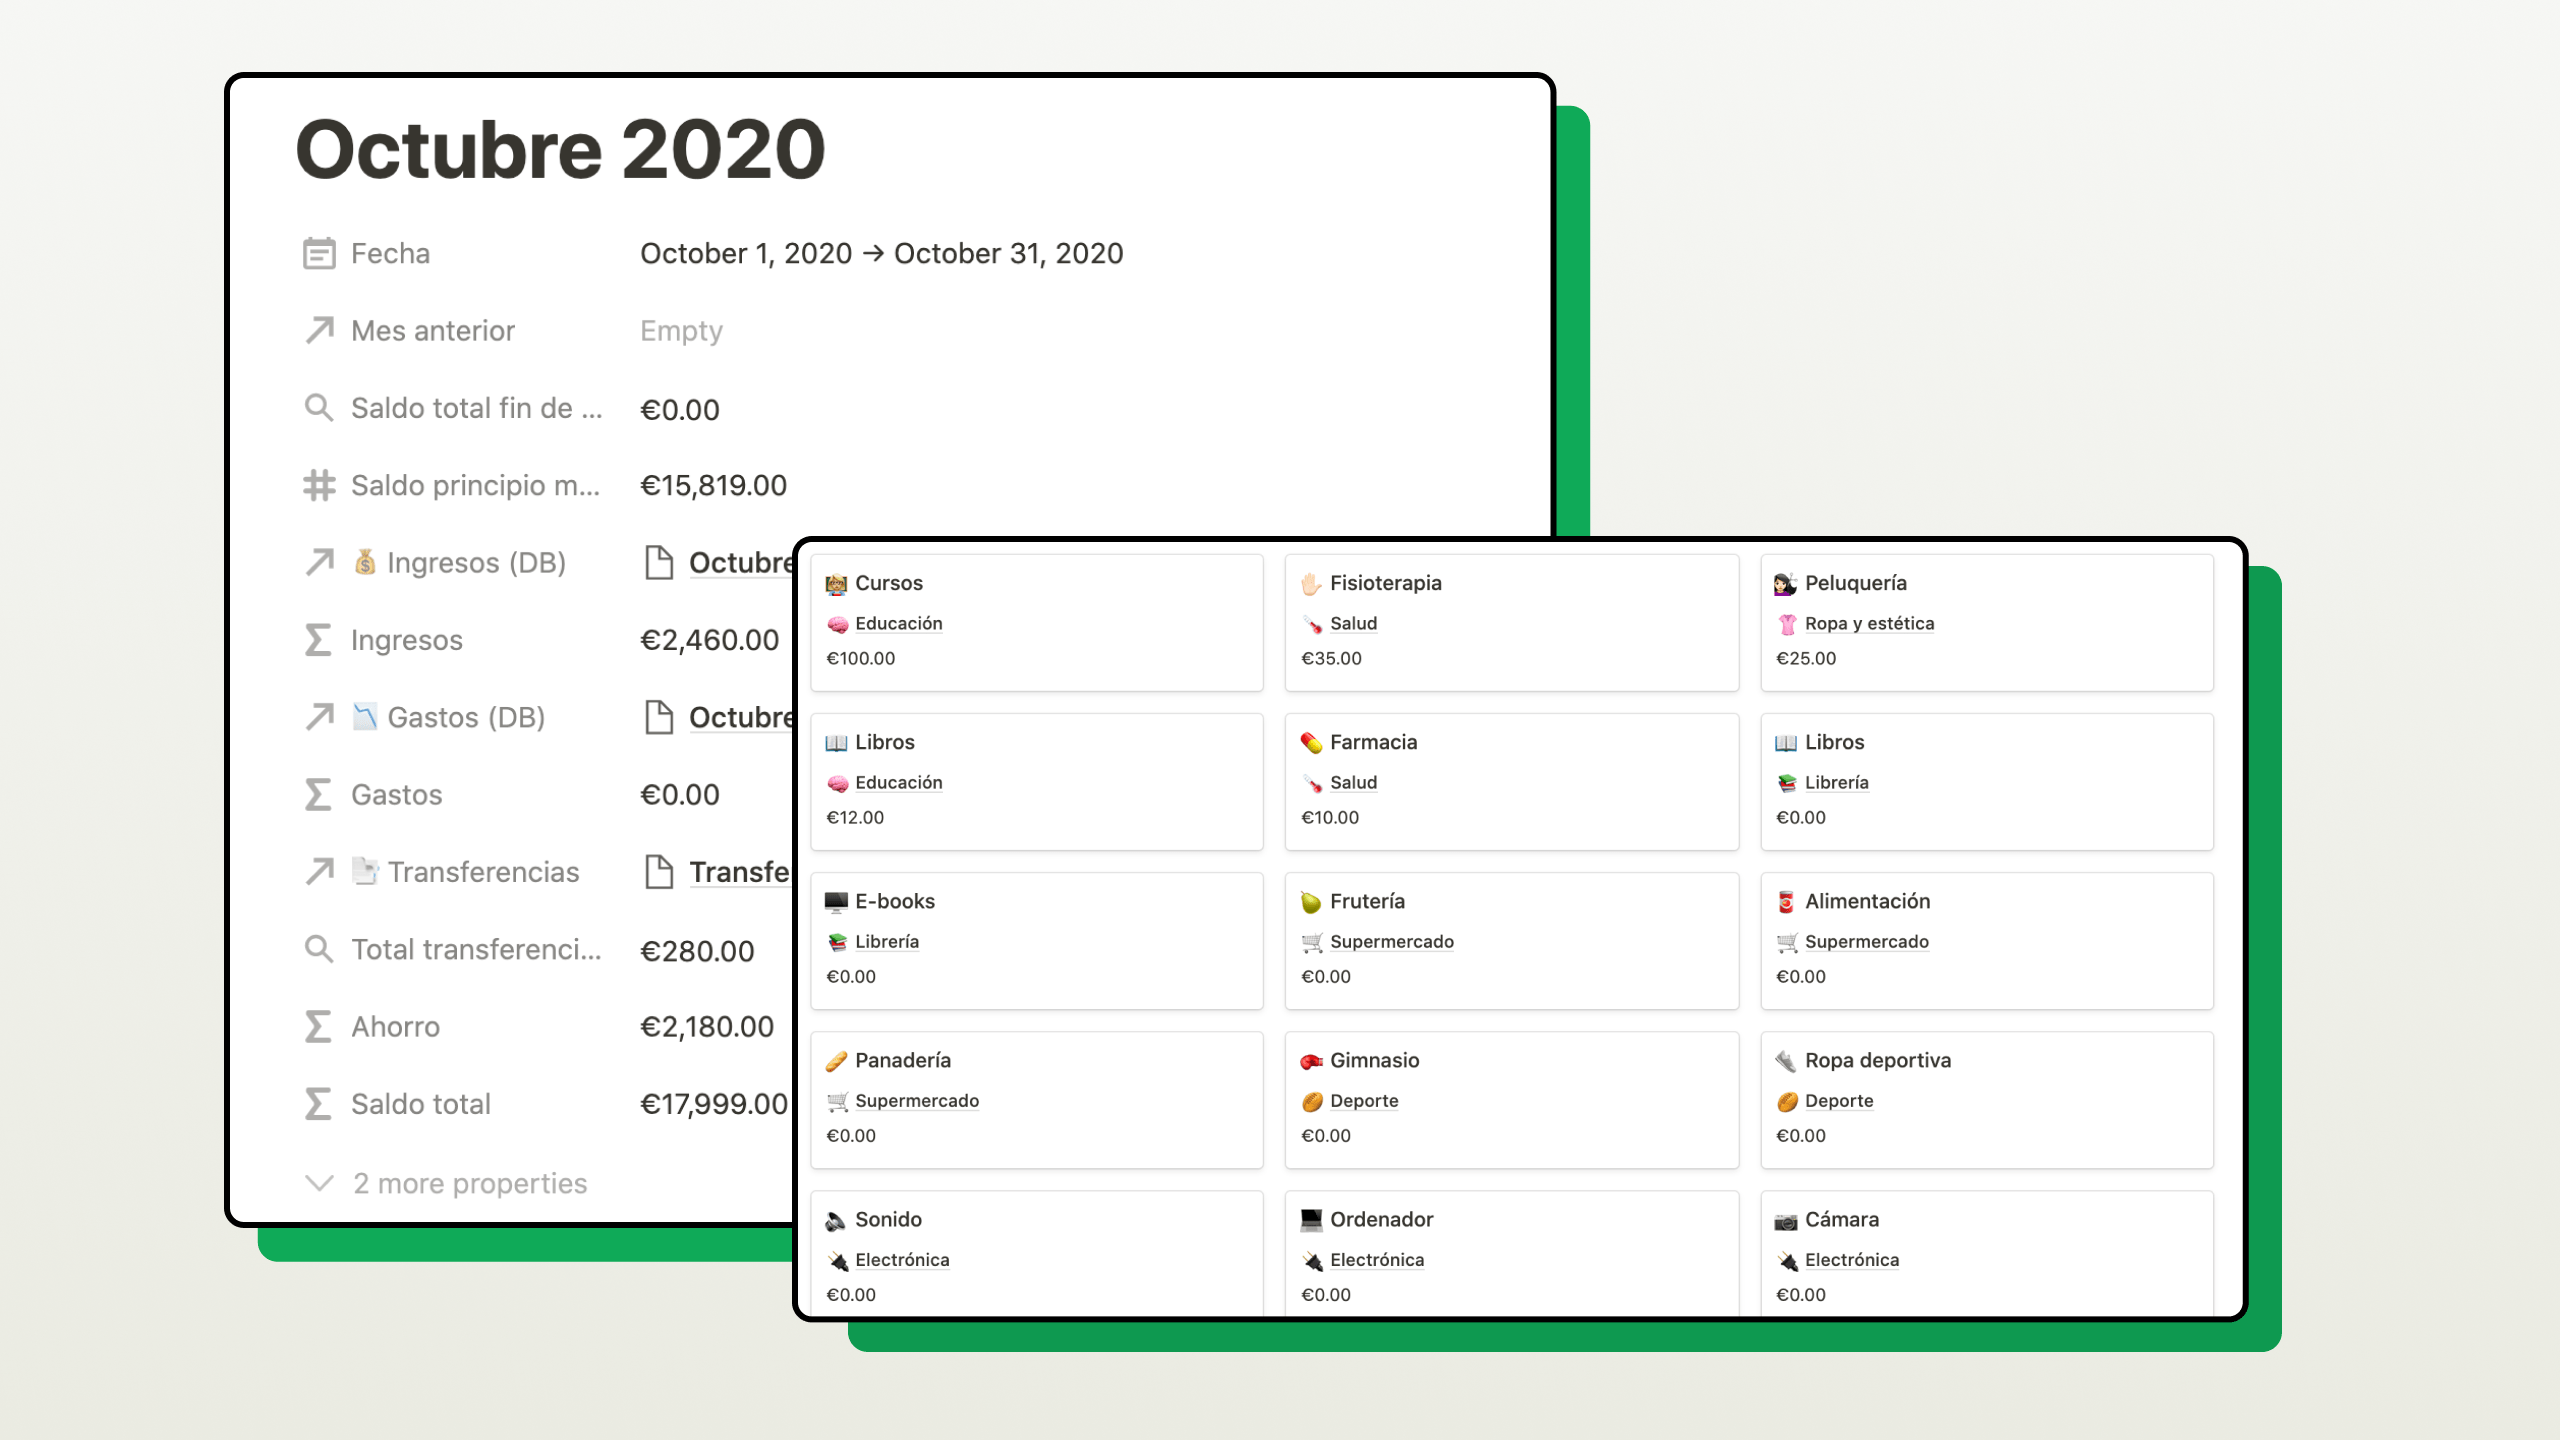Click the magnifier icon beside Total transferencias
This screenshot has height=1440, width=2560.
click(318, 949)
